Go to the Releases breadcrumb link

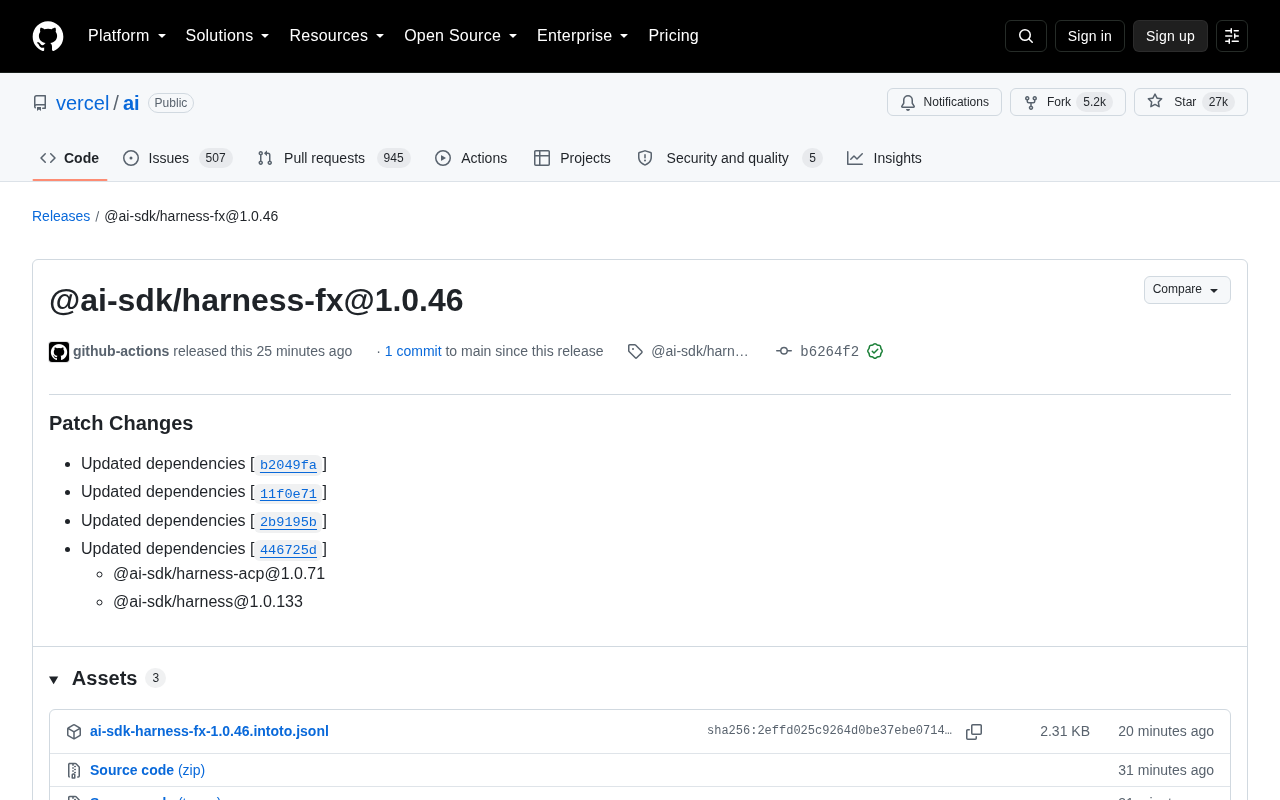click(x=61, y=216)
